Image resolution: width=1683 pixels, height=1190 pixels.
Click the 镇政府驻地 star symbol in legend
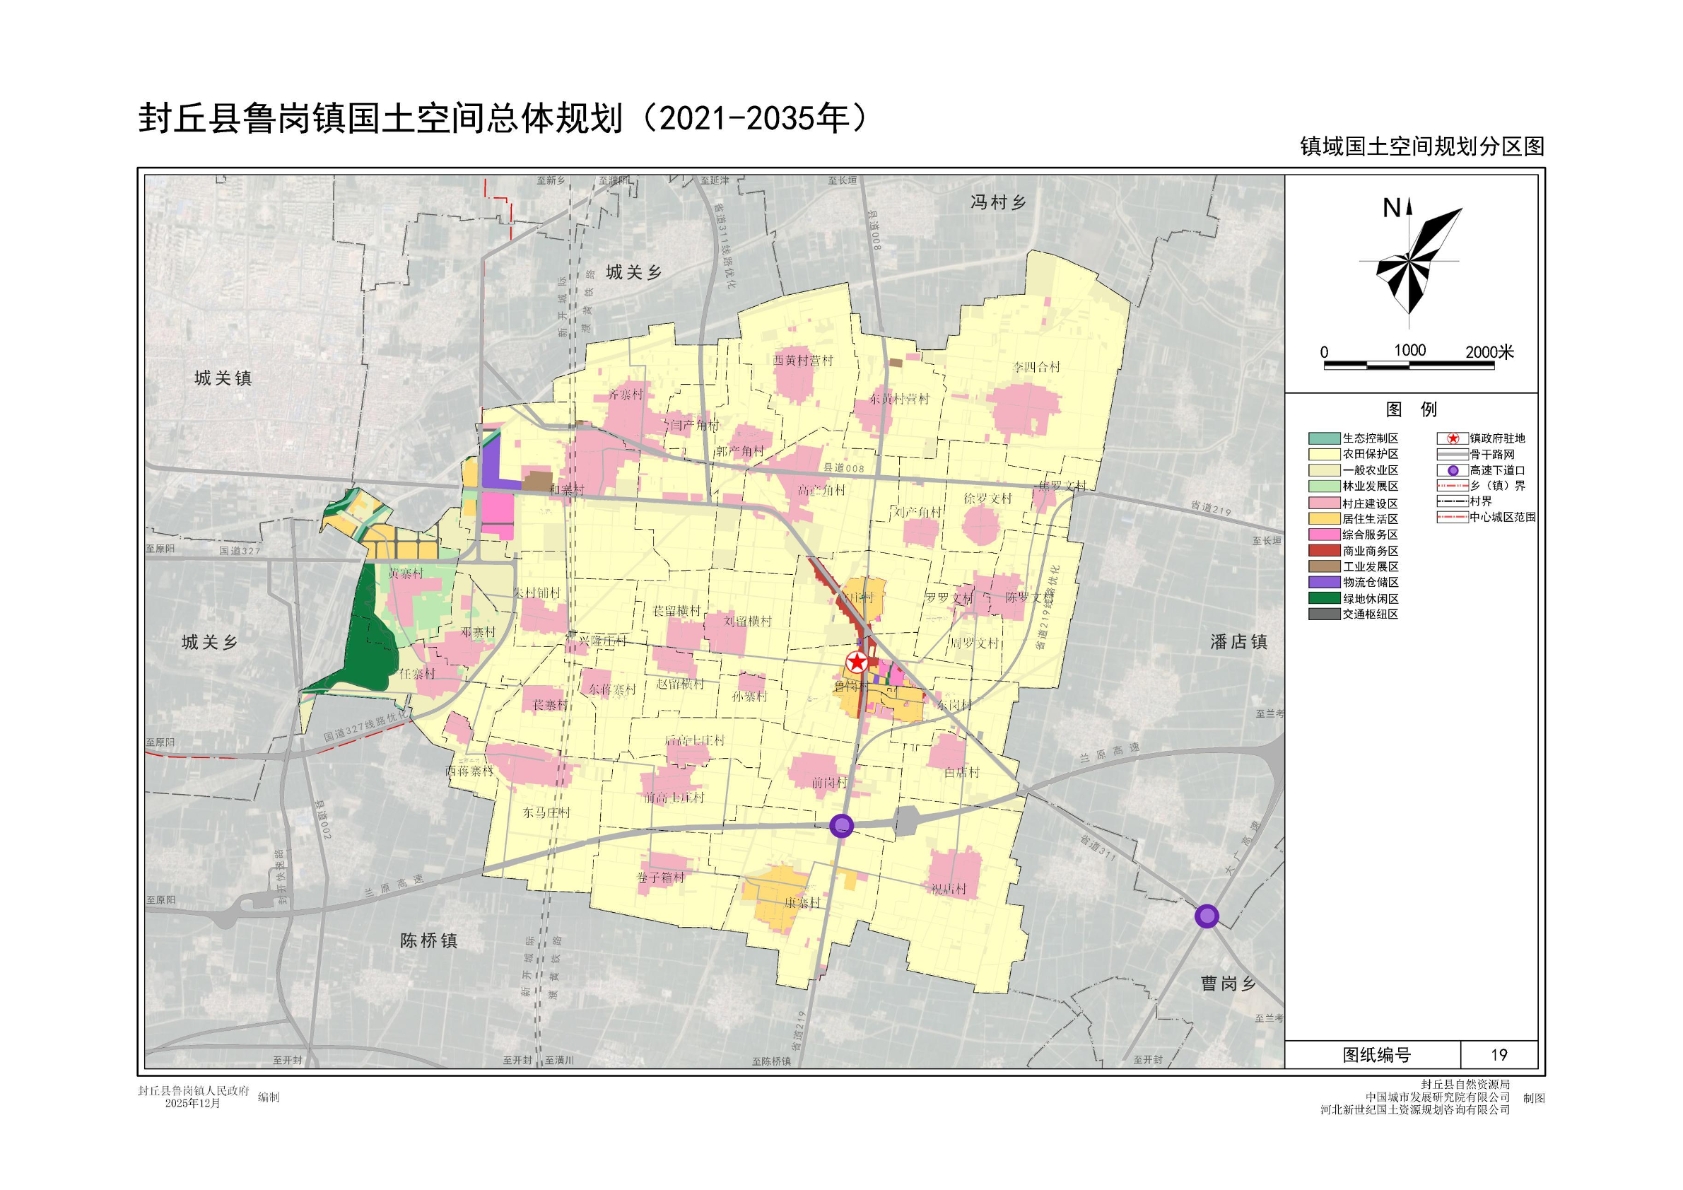click(x=1452, y=438)
